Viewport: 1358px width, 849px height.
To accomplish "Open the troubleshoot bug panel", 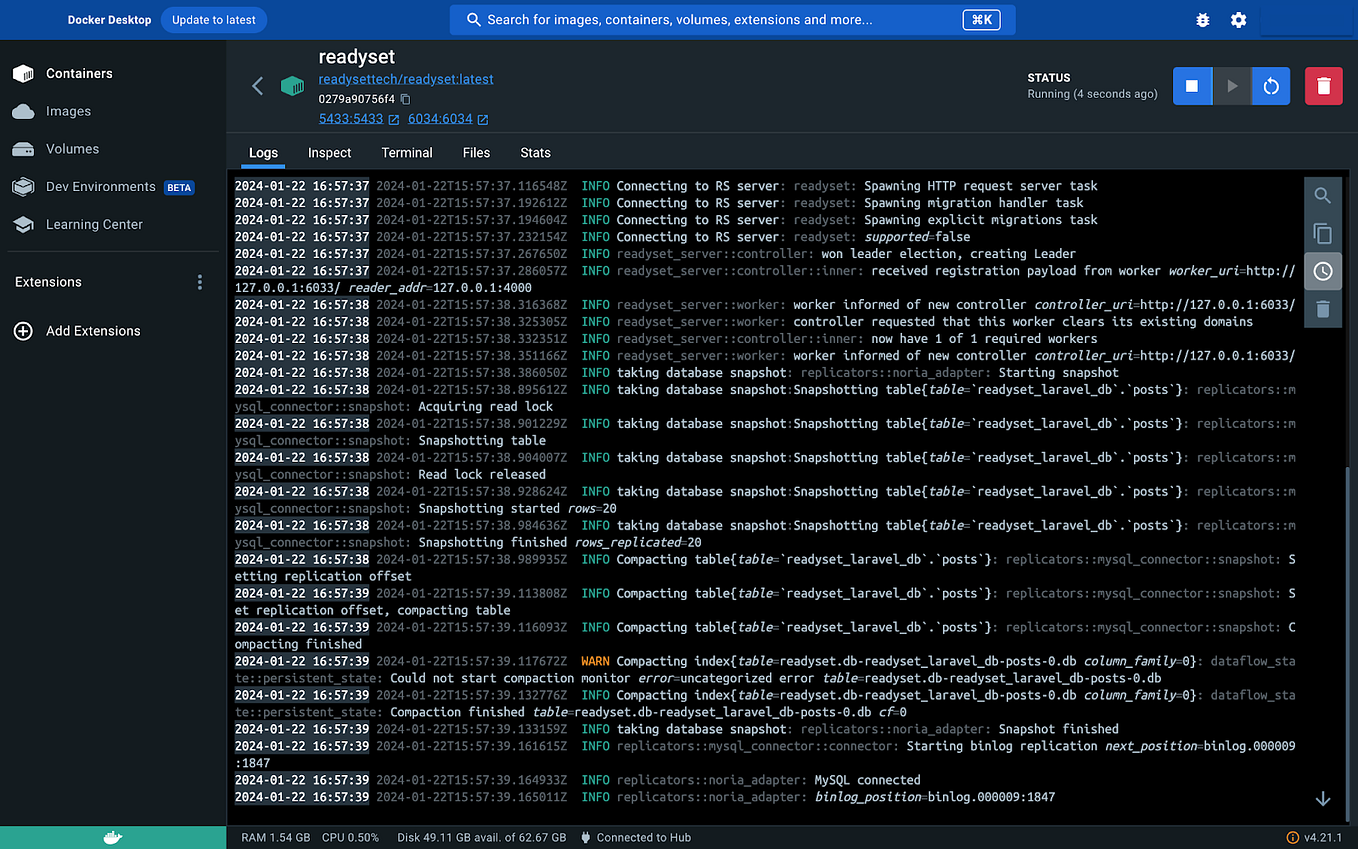I will click(1201, 19).
